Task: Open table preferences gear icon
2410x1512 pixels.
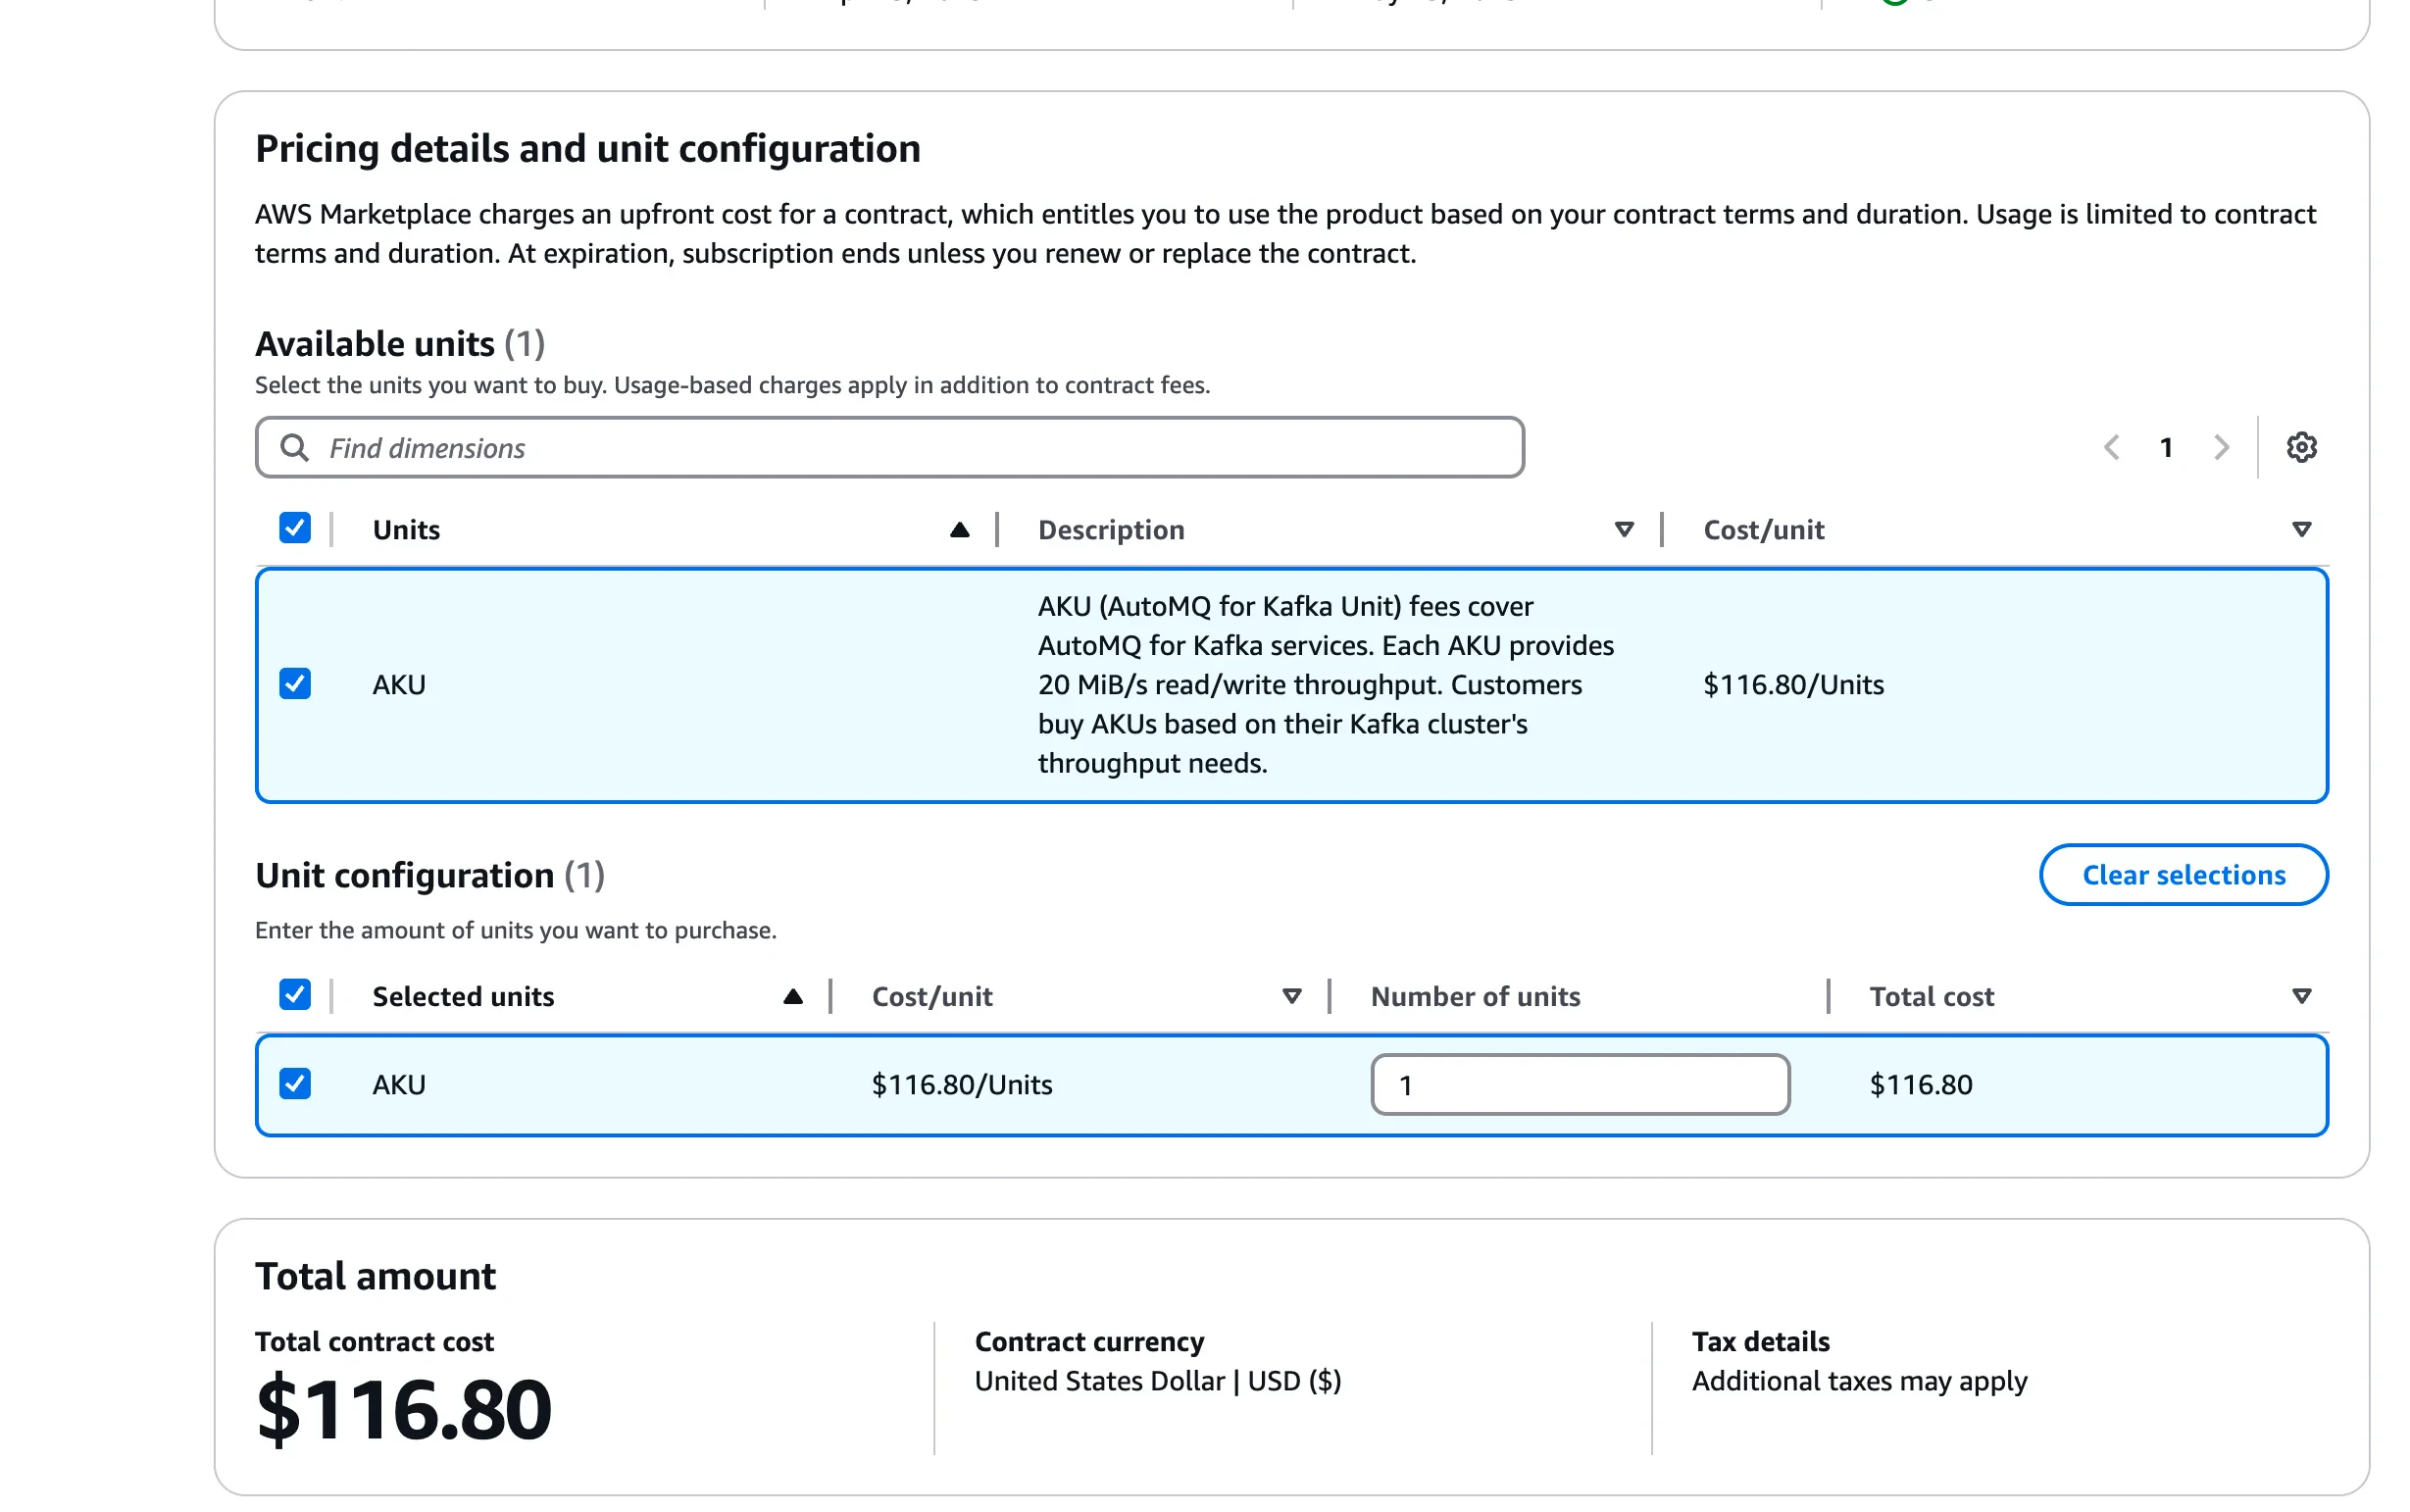Action: (x=2300, y=447)
